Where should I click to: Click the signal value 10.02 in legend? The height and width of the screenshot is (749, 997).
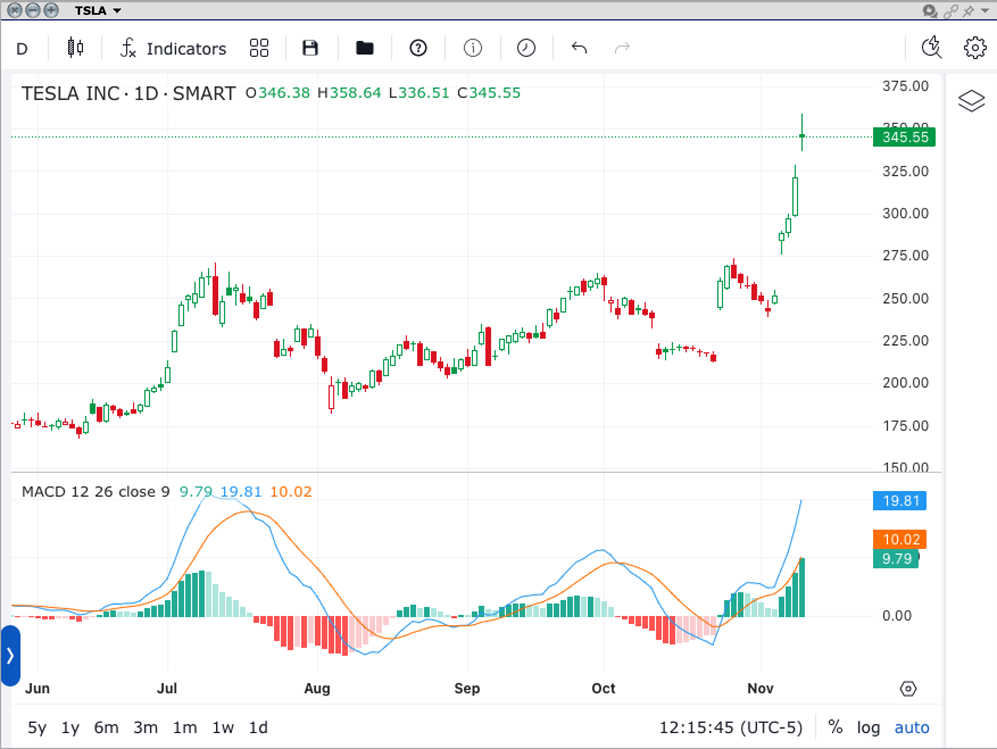[291, 491]
